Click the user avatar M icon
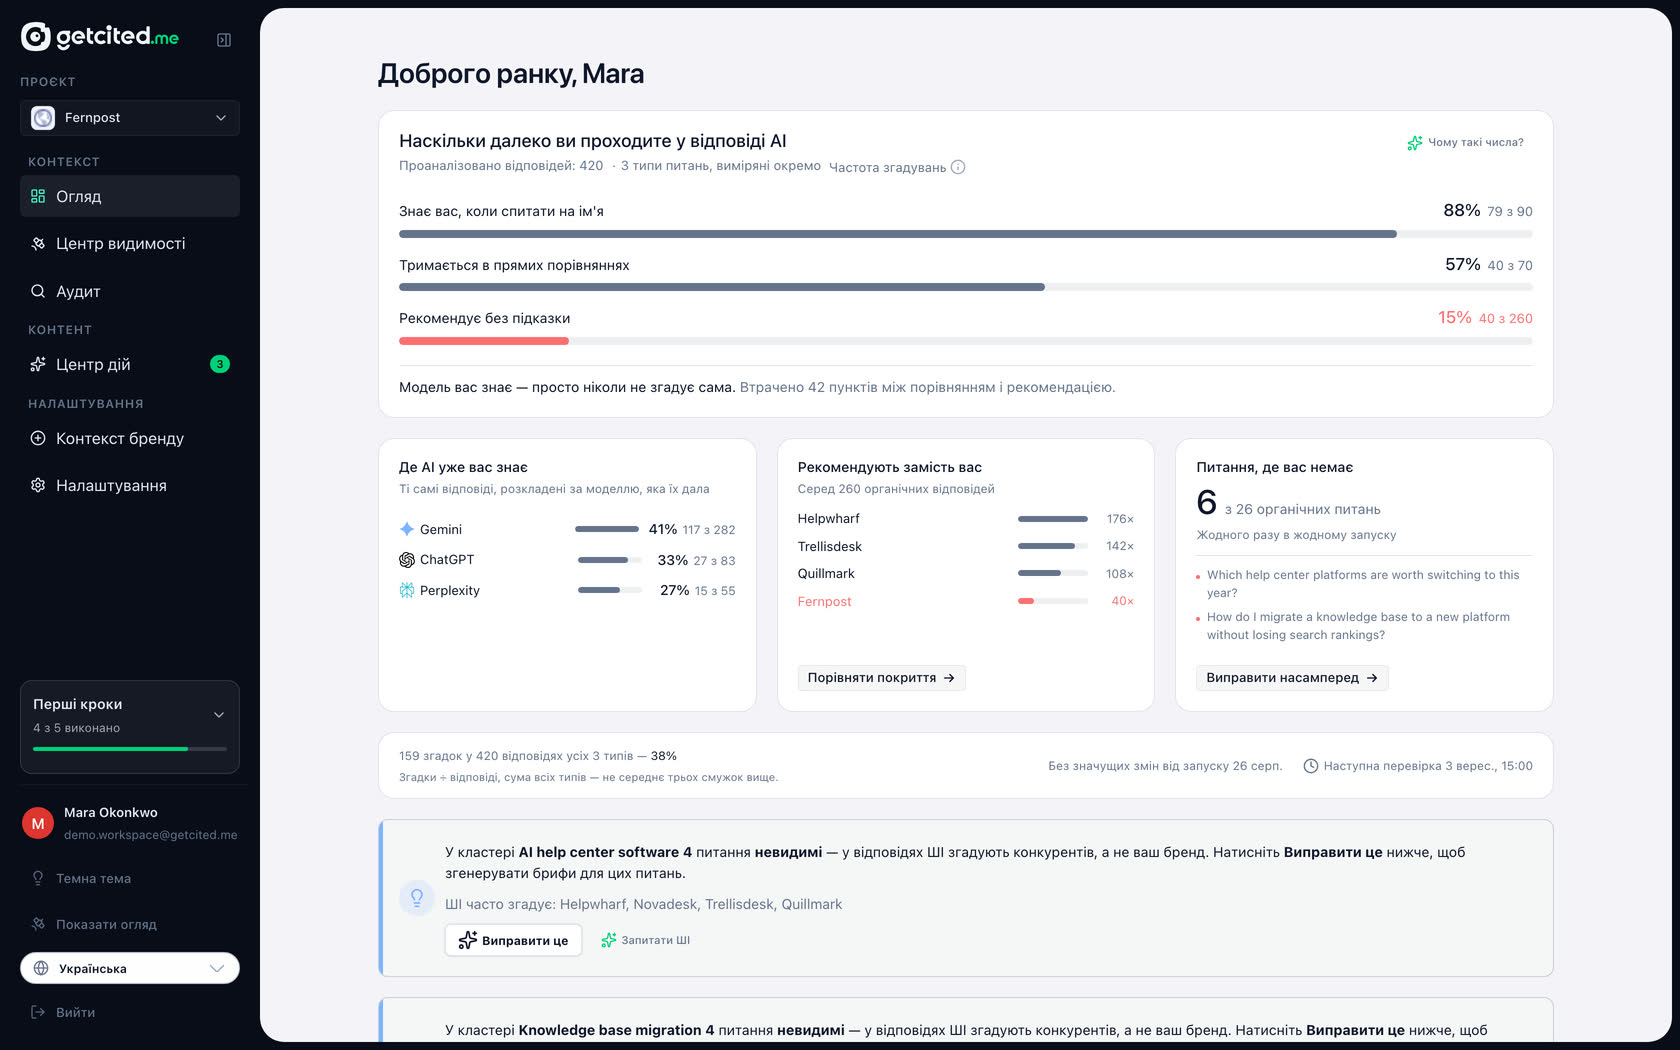1680x1050 pixels. [38, 824]
